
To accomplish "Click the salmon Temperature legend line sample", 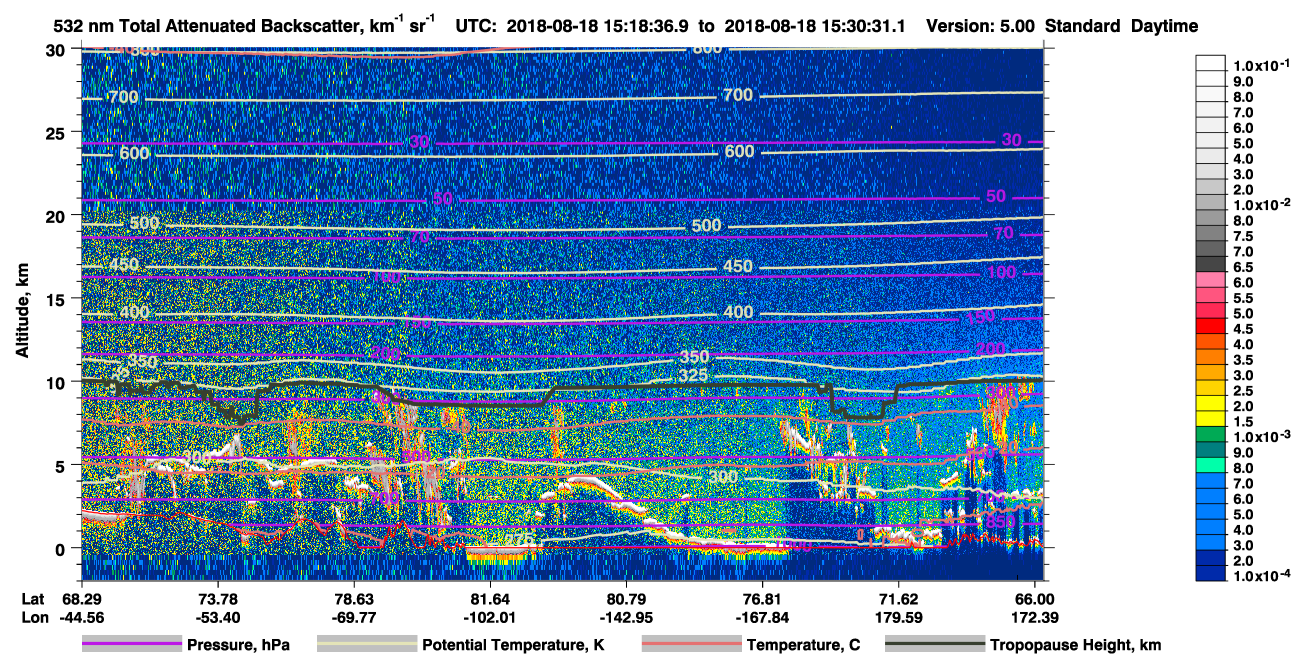I will pos(691,645).
